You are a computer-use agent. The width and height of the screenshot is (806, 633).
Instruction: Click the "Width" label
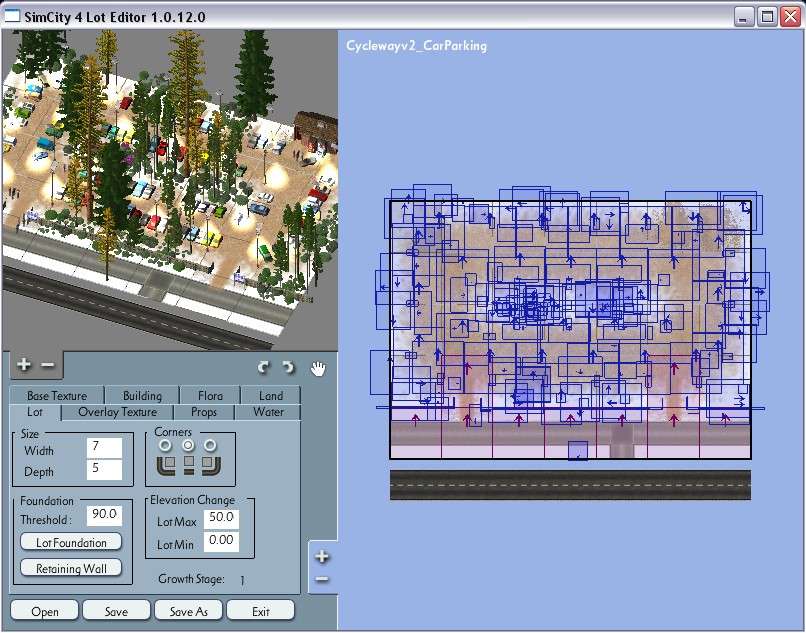pos(39,451)
